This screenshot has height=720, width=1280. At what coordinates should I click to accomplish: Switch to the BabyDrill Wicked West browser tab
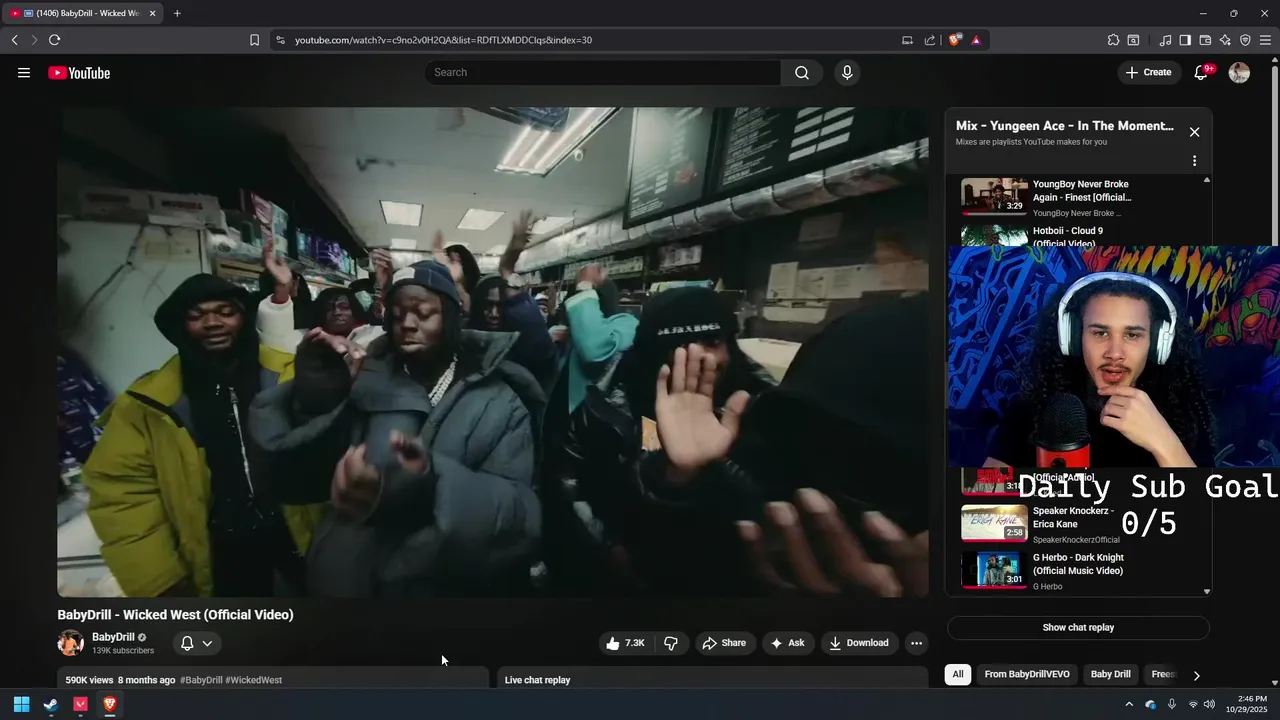pos(81,13)
